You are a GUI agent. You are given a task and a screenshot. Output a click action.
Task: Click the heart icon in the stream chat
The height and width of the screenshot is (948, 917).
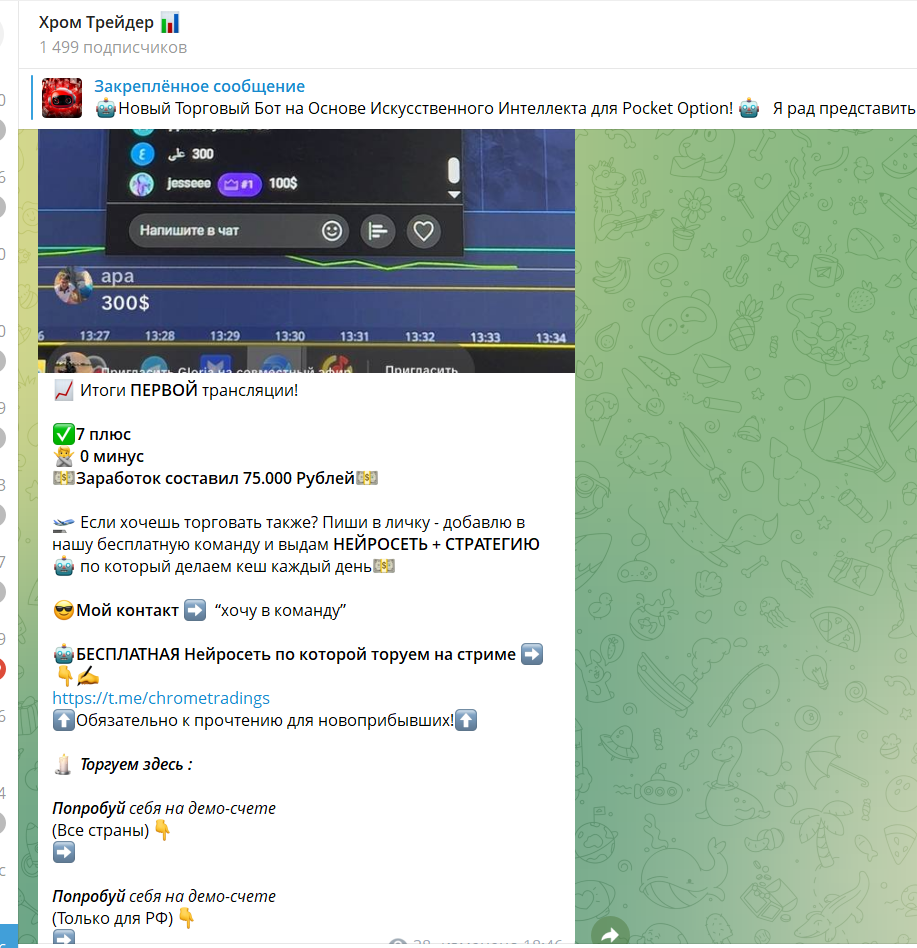(424, 231)
